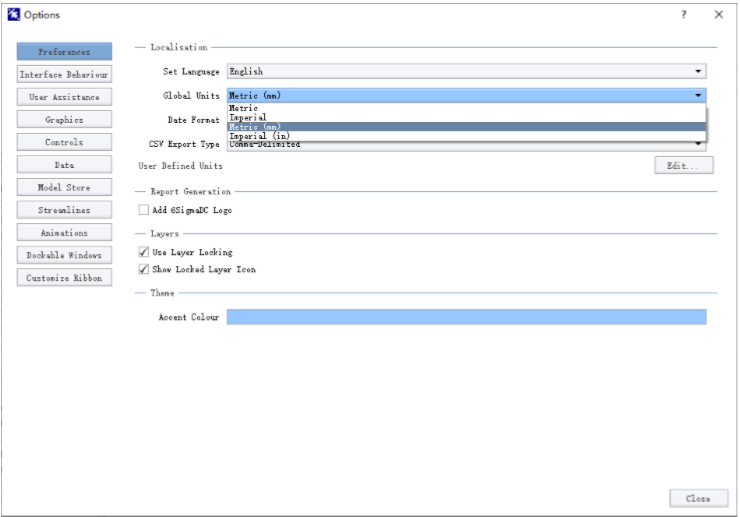Viewport: 740px width, 517px height.
Task: Uncheck Show Locked Layer Icon
Action: (144, 269)
